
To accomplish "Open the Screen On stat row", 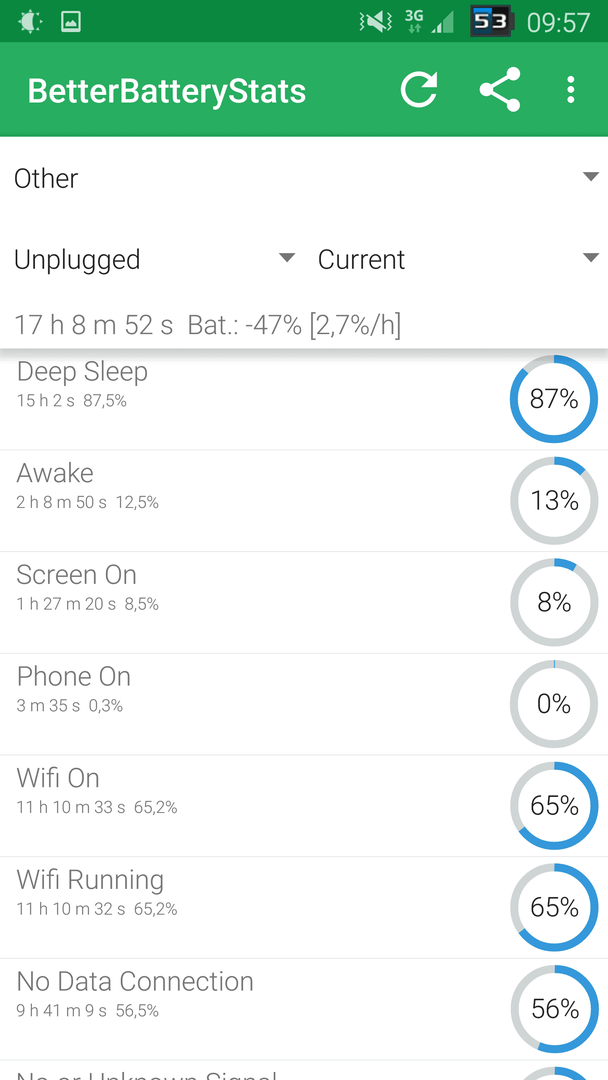I will point(304,603).
